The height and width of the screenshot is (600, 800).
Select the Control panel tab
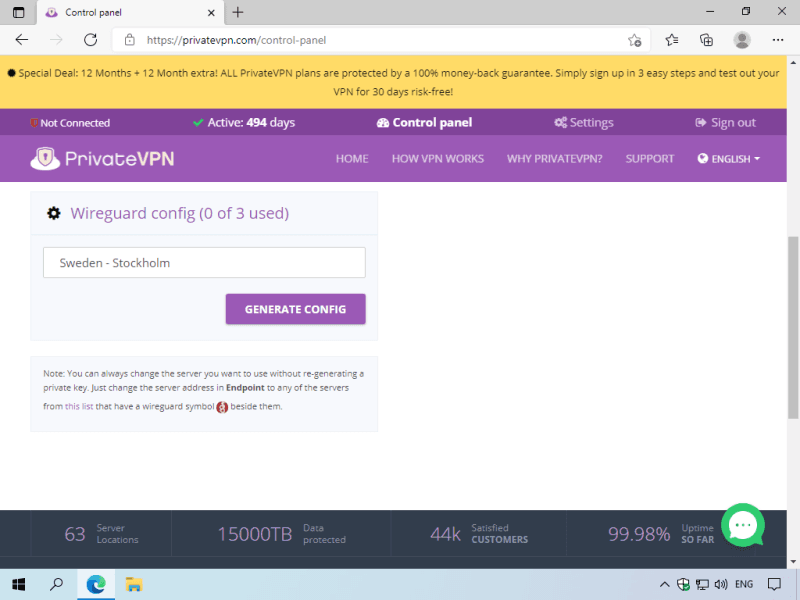pyautogui.click(x=424, y=123)
